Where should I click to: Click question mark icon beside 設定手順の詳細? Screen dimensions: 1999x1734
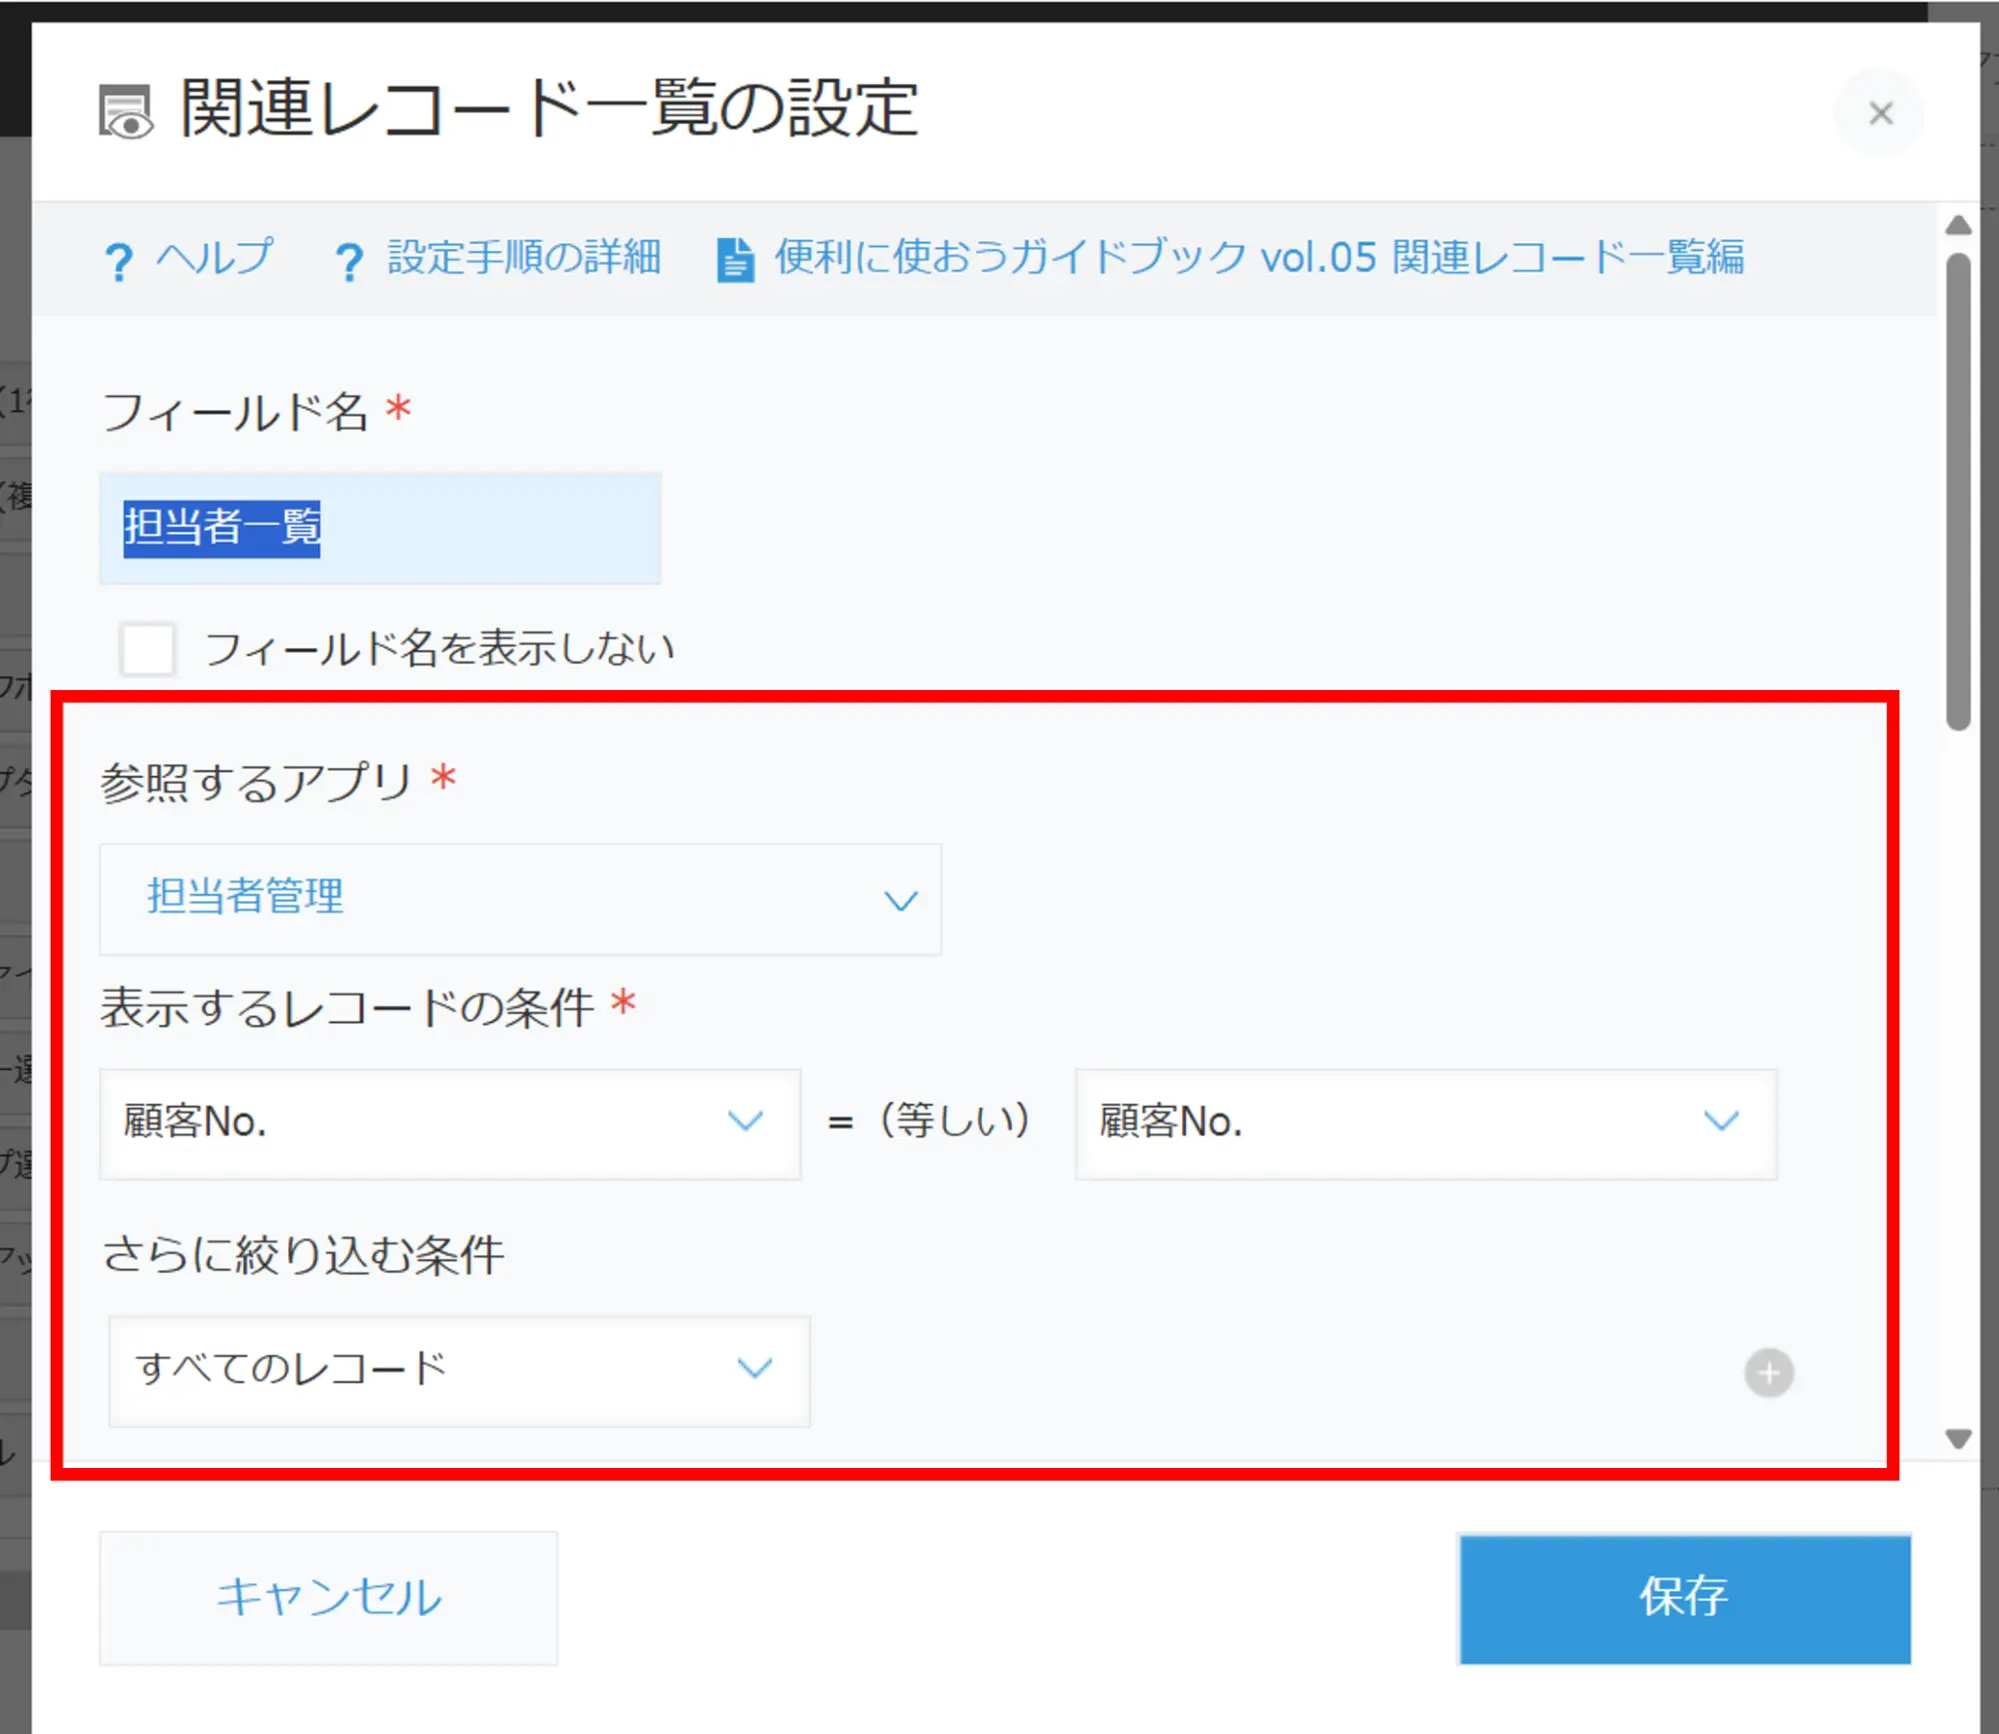click(x=349, y=262)
